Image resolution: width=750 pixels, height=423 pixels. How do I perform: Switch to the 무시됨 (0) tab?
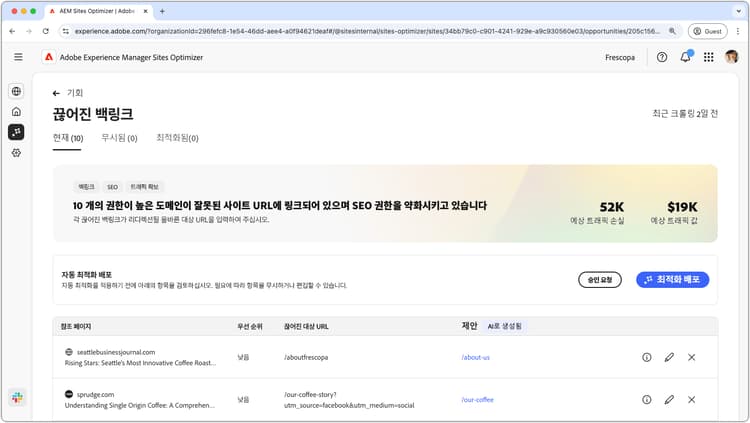[119, 138]
